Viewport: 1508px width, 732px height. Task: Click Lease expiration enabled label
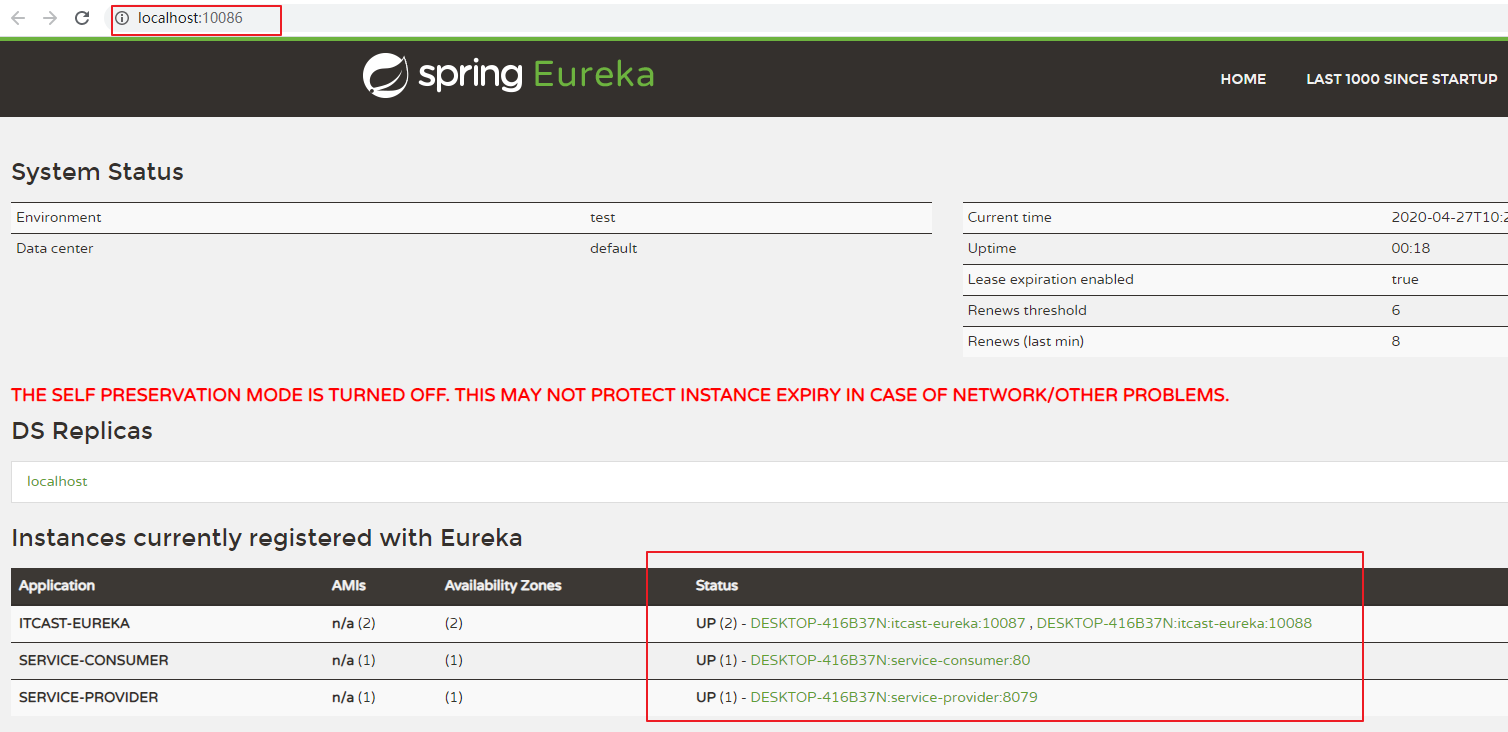click(1051, 279)
